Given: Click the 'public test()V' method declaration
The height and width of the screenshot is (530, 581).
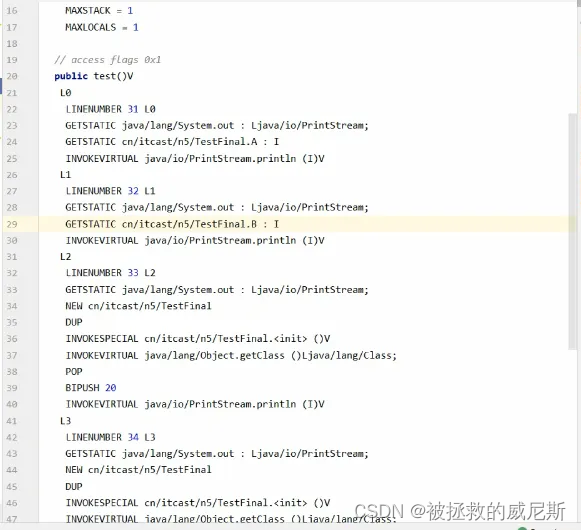Looking at the screenshot, I should 94,76.
